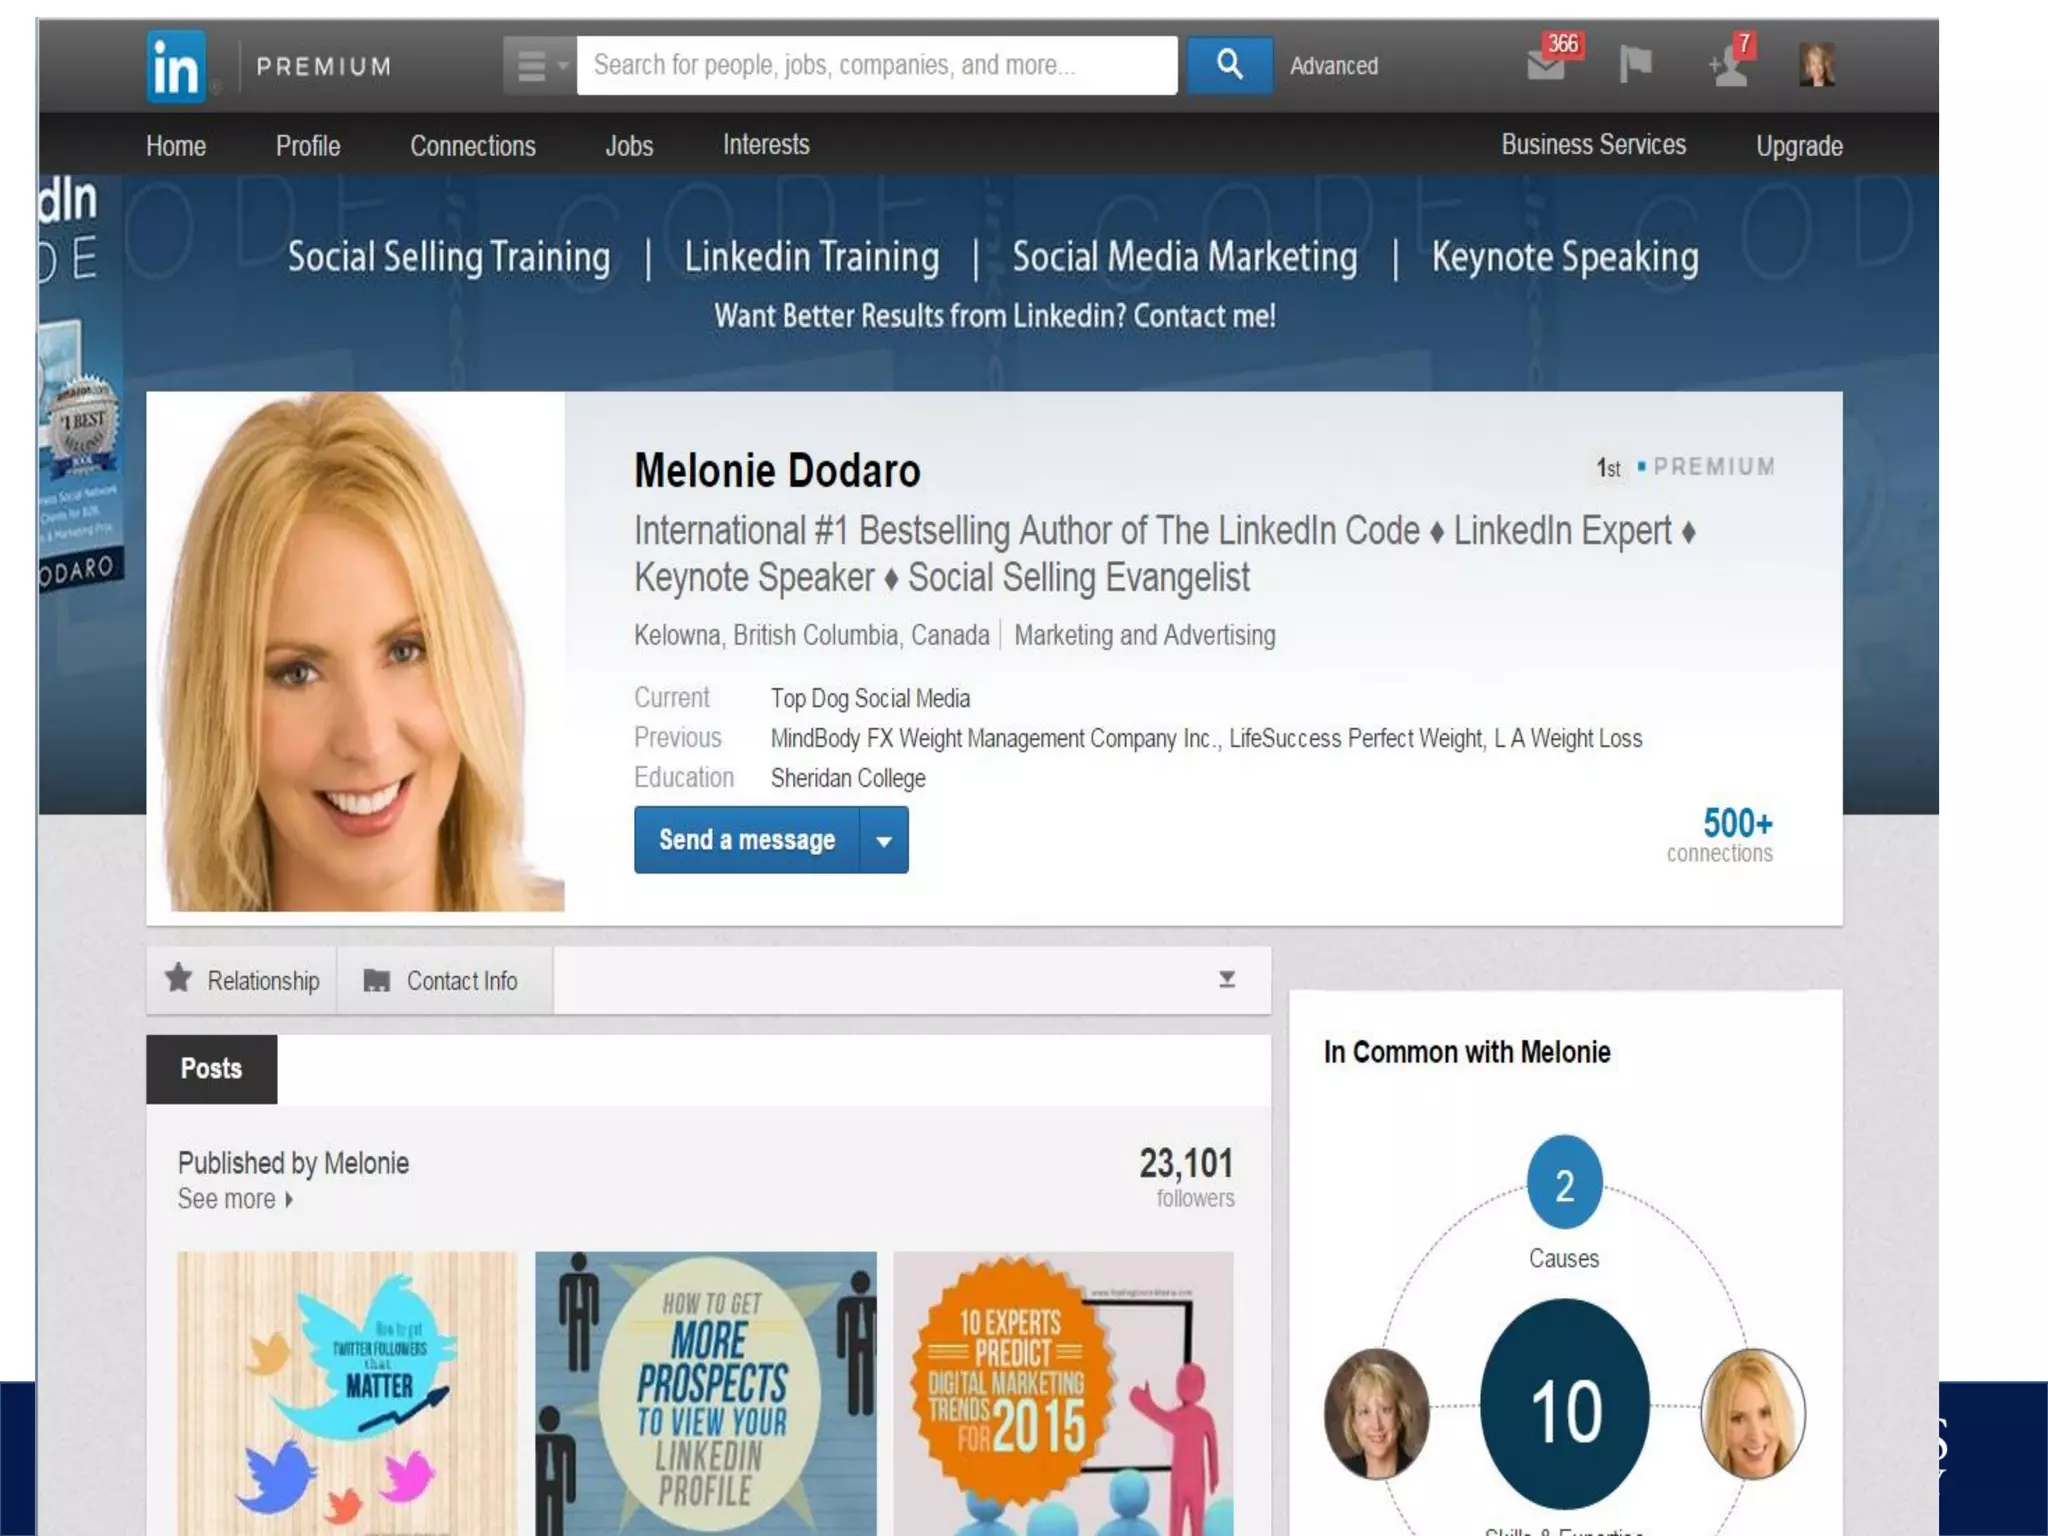Open the Connections menu
The image size is (2048, 1536).
(x=472, y=146)
